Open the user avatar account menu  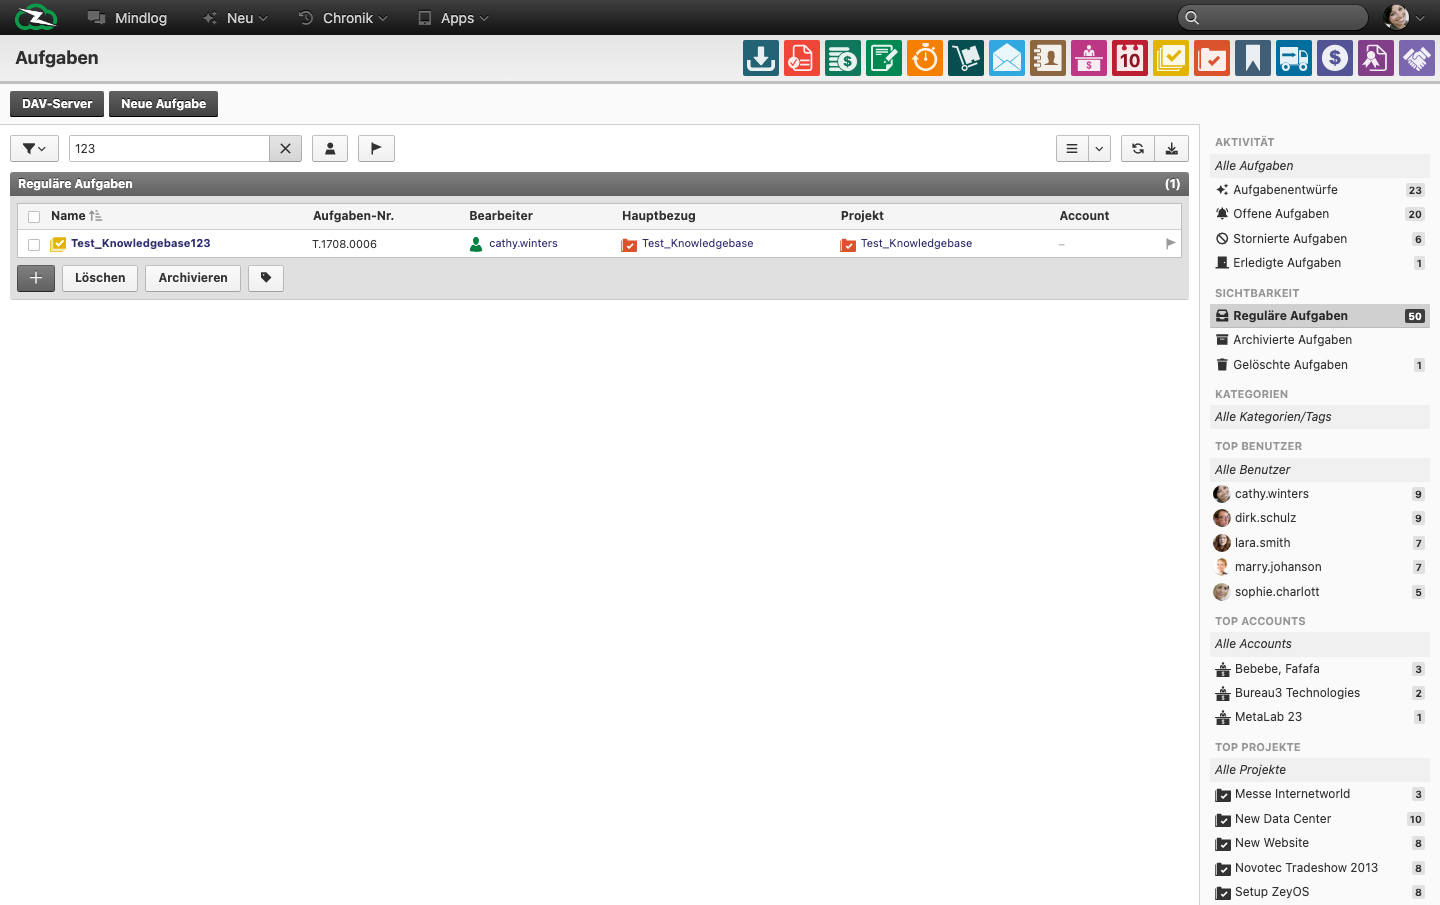point(1405,17)
